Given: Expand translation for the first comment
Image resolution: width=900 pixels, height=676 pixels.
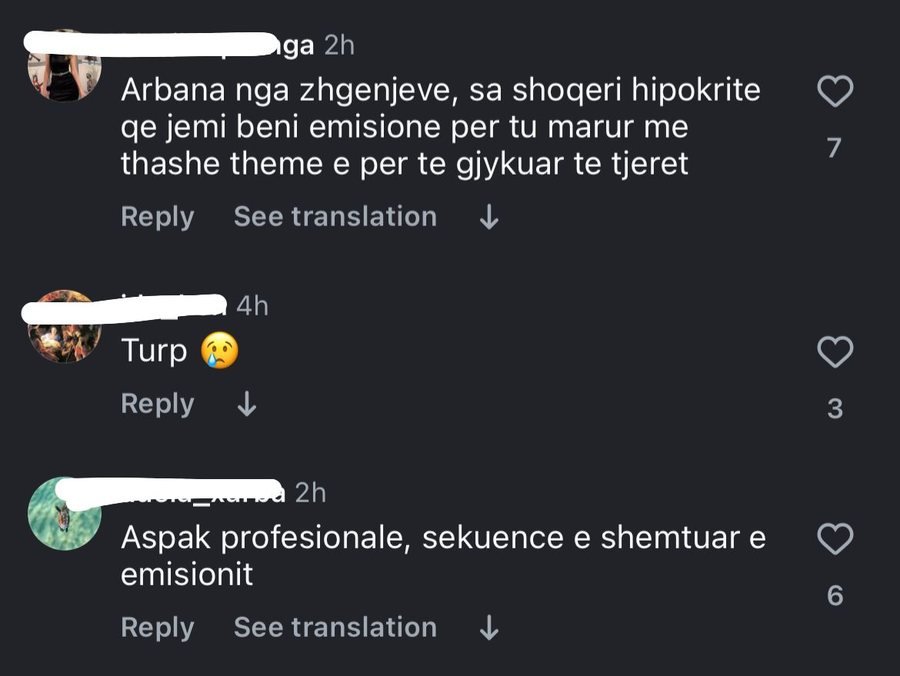Looking at the screenshot, I should (x=334, y=216).
